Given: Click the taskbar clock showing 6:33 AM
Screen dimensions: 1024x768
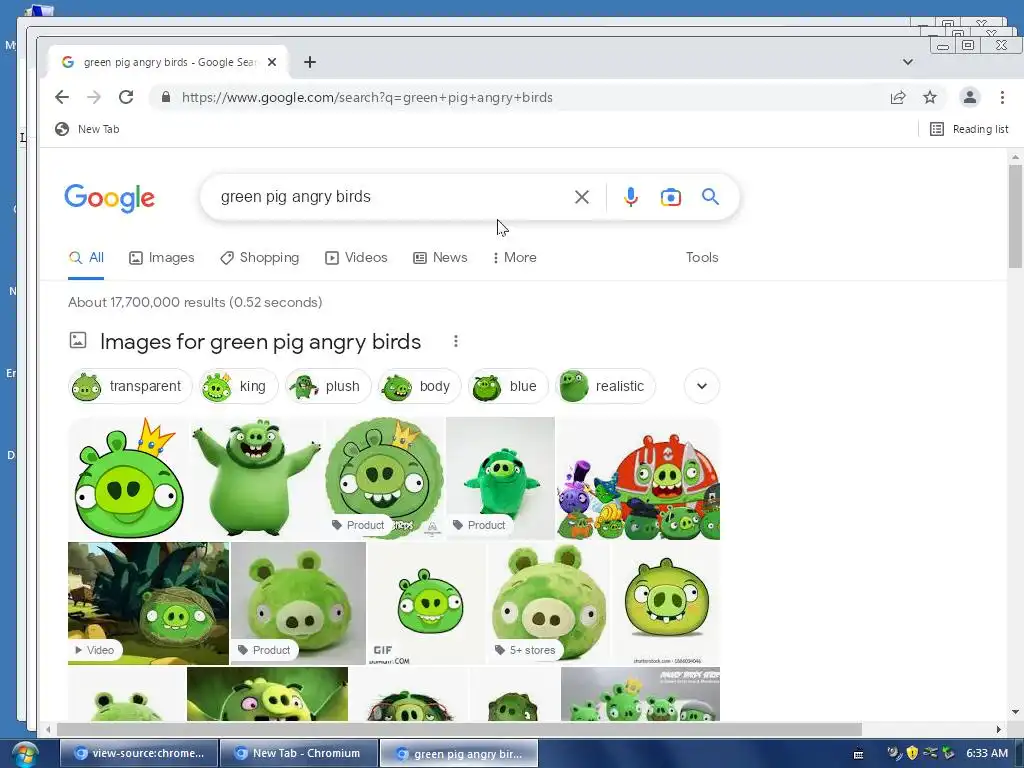Looking at the screenshot, I should pyautogui.click(x=987, y=753).
